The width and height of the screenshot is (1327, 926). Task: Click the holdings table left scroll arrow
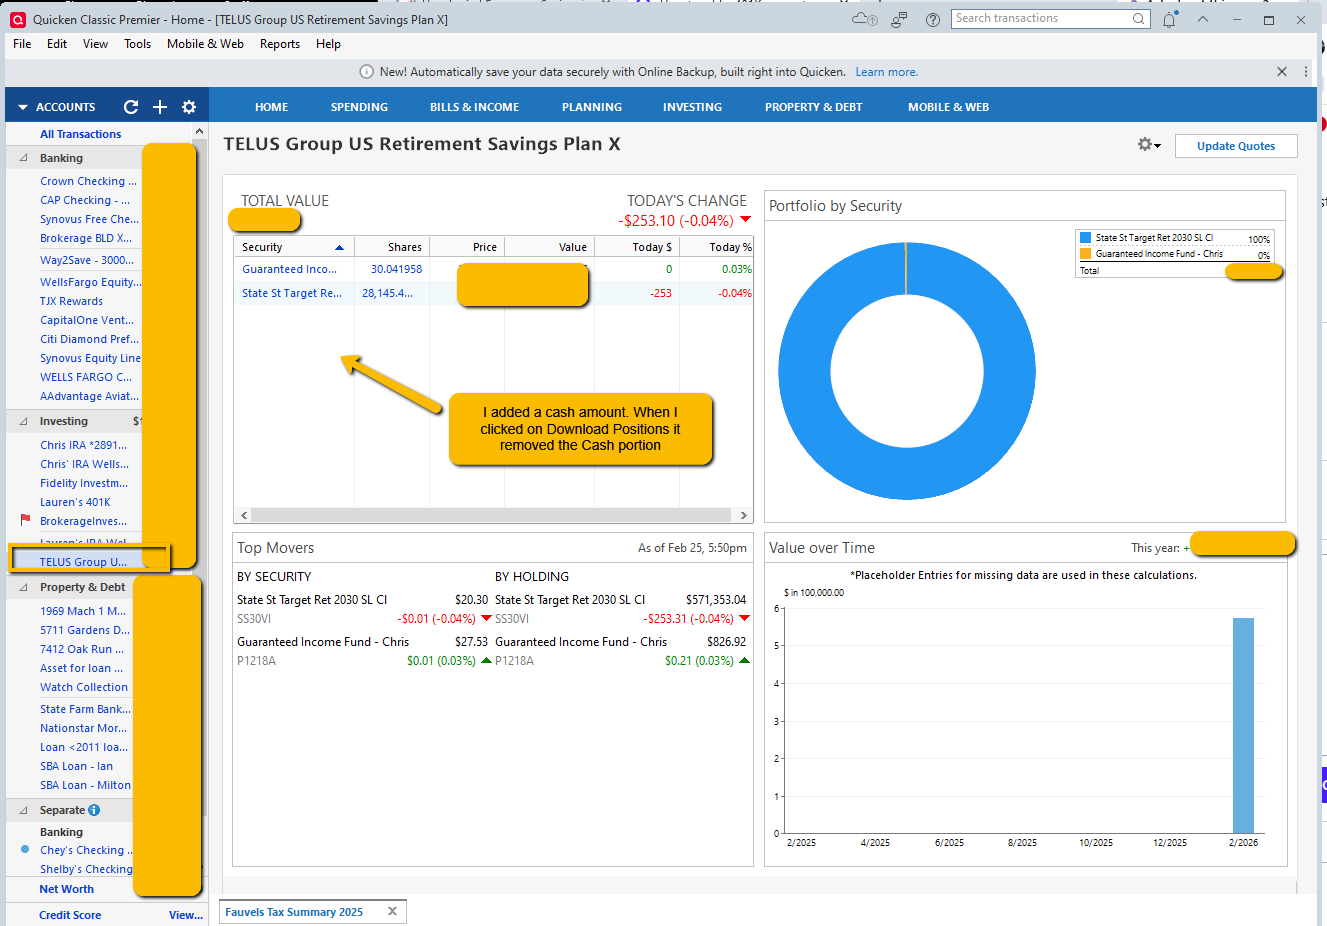(243, 516)
